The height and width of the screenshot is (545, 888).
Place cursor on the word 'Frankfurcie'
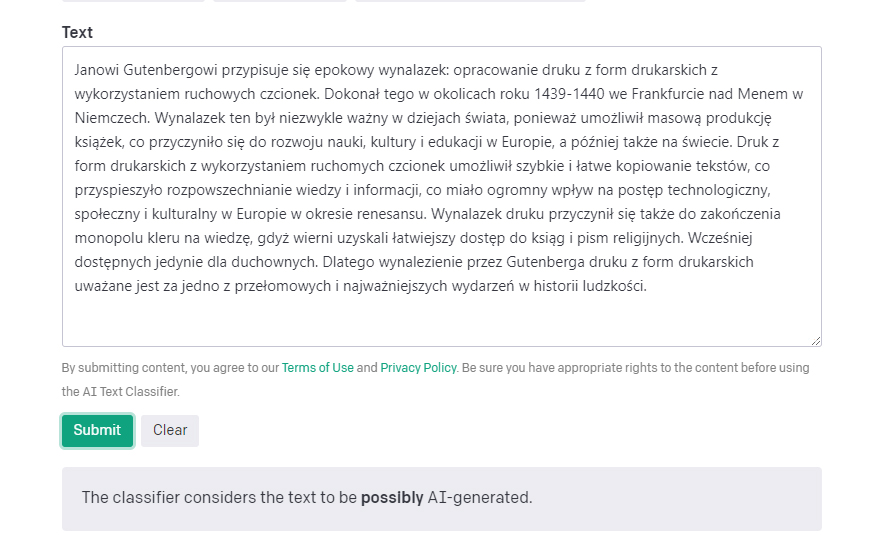[x=669, y=93]
